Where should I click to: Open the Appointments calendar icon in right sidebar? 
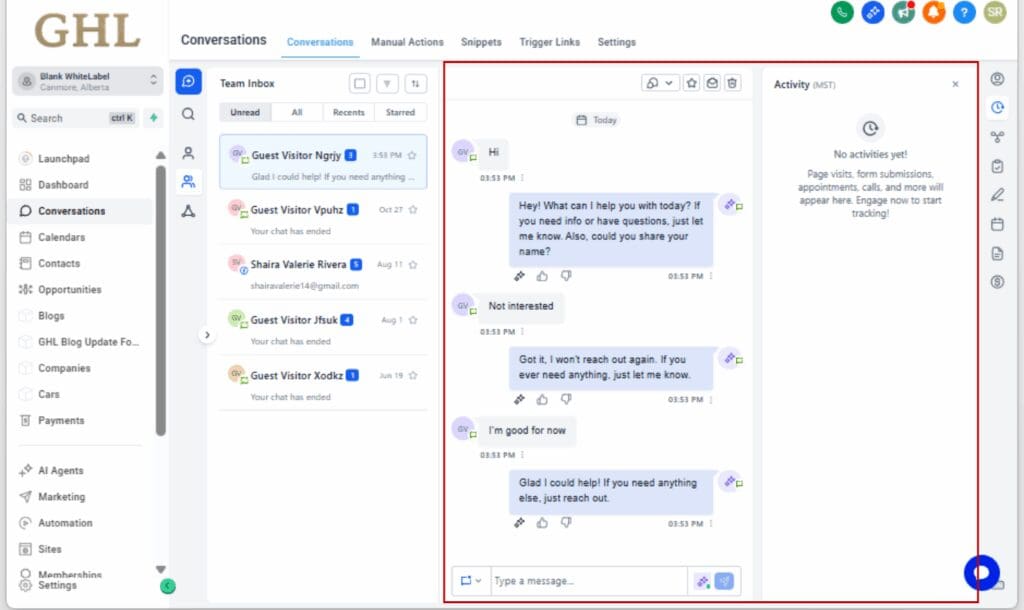point(997,225)
